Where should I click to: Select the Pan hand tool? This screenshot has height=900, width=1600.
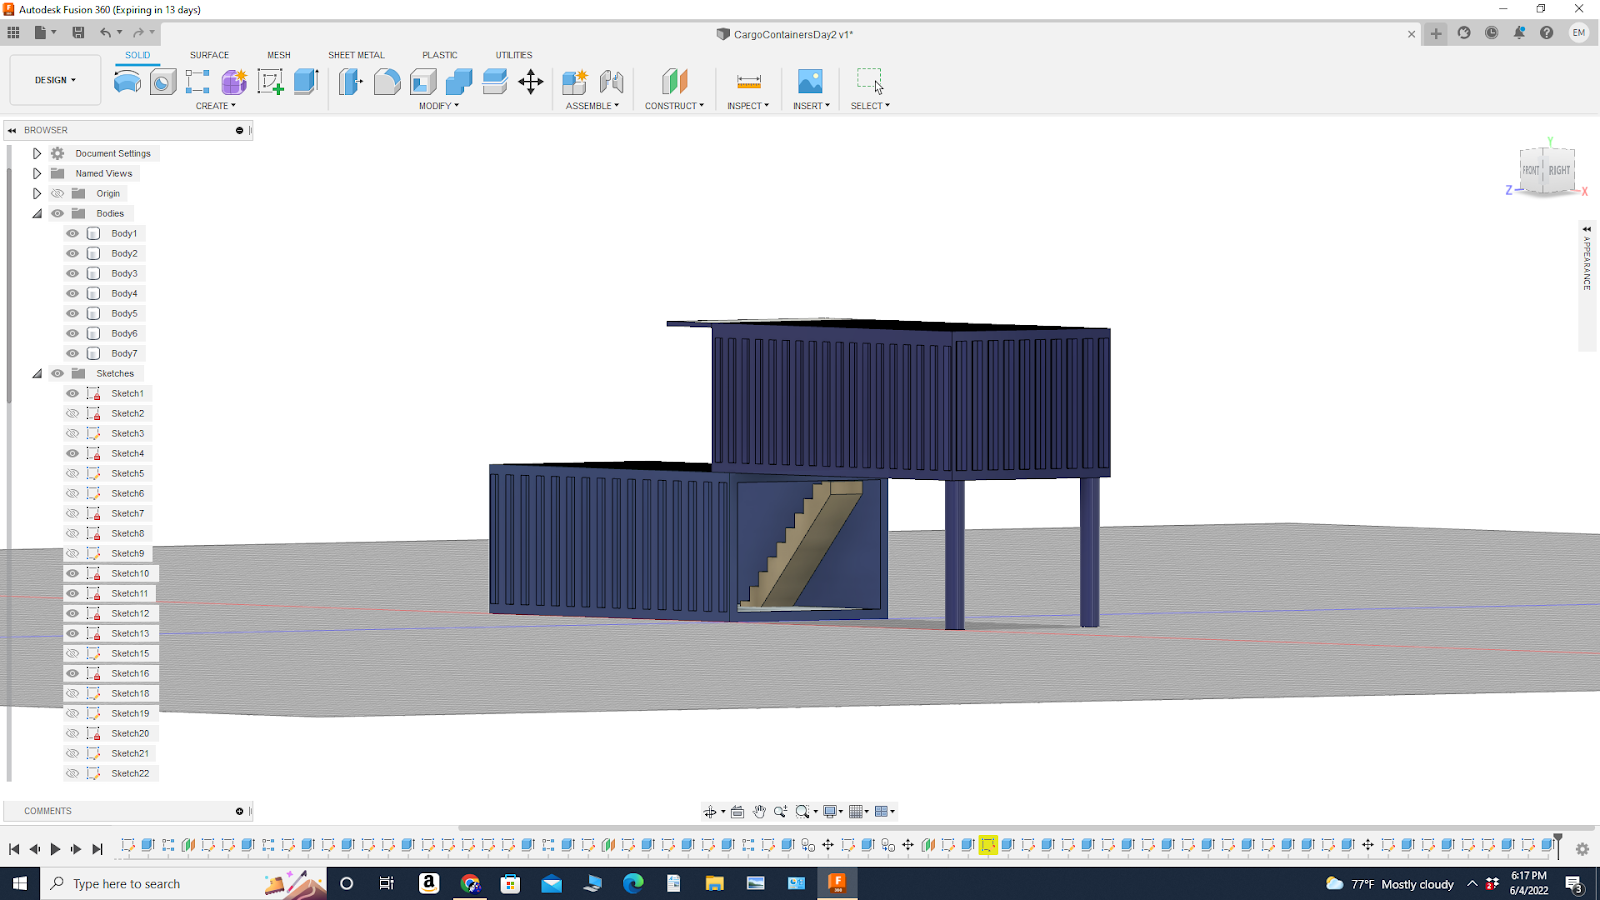[759, 812]
